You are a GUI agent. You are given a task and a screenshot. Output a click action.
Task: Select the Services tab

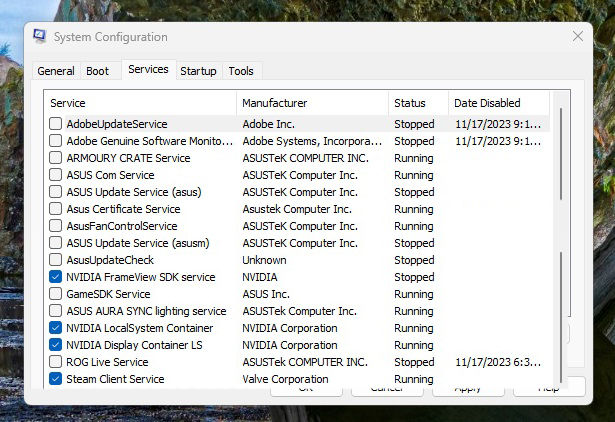point(148,69)
